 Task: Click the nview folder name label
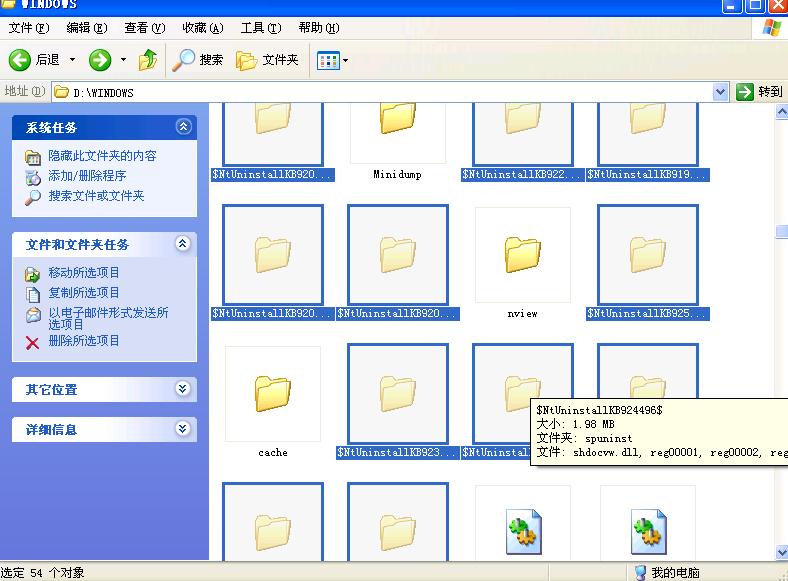[523, 314]
